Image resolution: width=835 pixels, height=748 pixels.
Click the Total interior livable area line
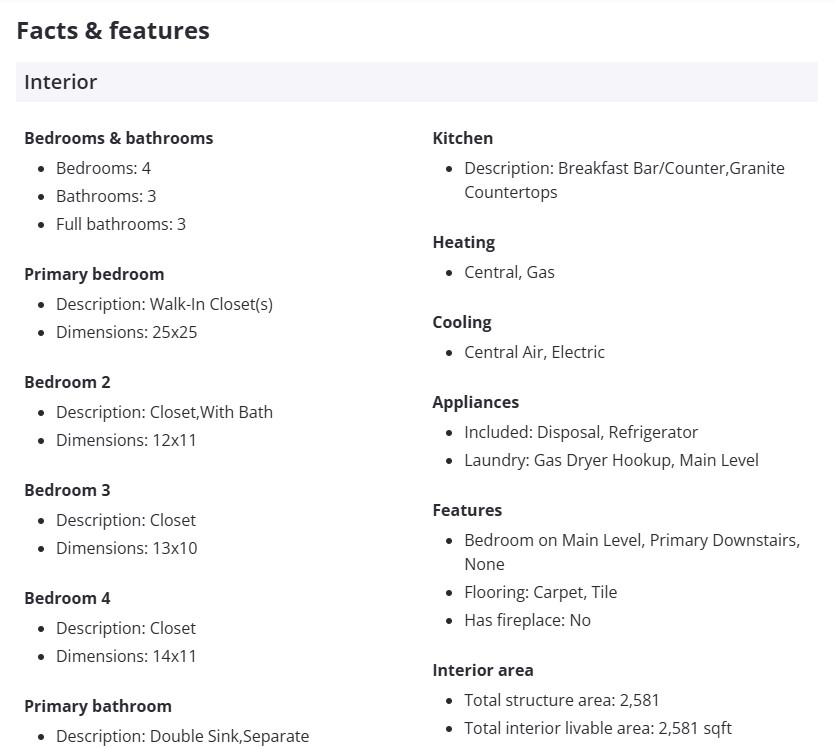pyautogui.click(x=598, y=728)
